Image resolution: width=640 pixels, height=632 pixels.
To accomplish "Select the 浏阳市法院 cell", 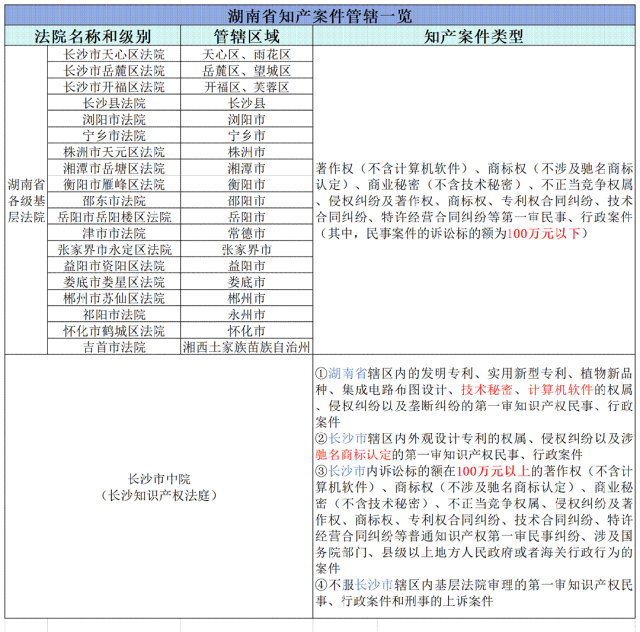I will pos(114,119).
